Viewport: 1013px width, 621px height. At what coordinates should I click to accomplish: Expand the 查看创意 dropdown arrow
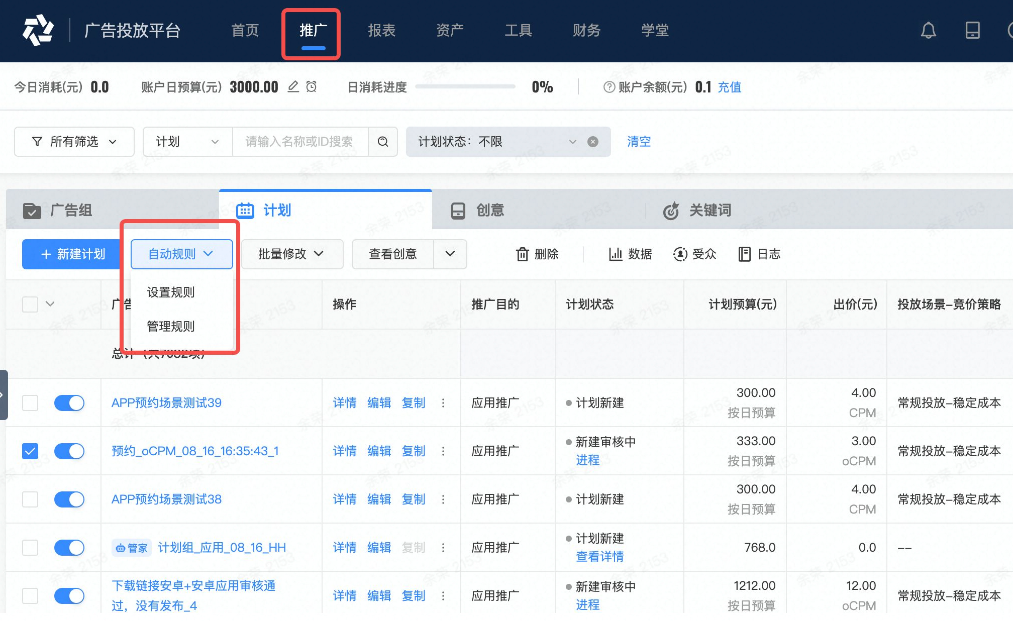pos(450,254)
